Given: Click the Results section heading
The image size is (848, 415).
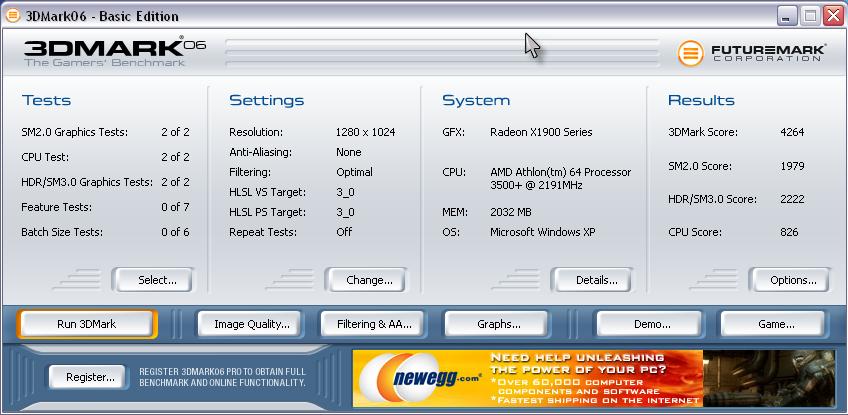Looking at the screenshot, I should pyautogui.click(x=701, y=100).
